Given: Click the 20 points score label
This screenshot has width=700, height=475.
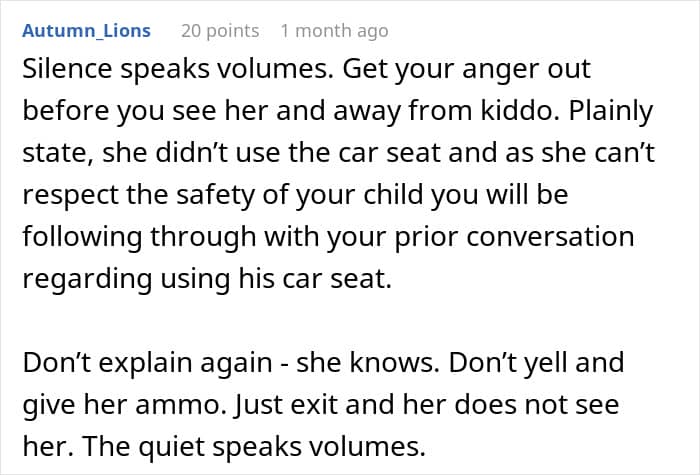Looking at the screenshot, I should (220, 31).
